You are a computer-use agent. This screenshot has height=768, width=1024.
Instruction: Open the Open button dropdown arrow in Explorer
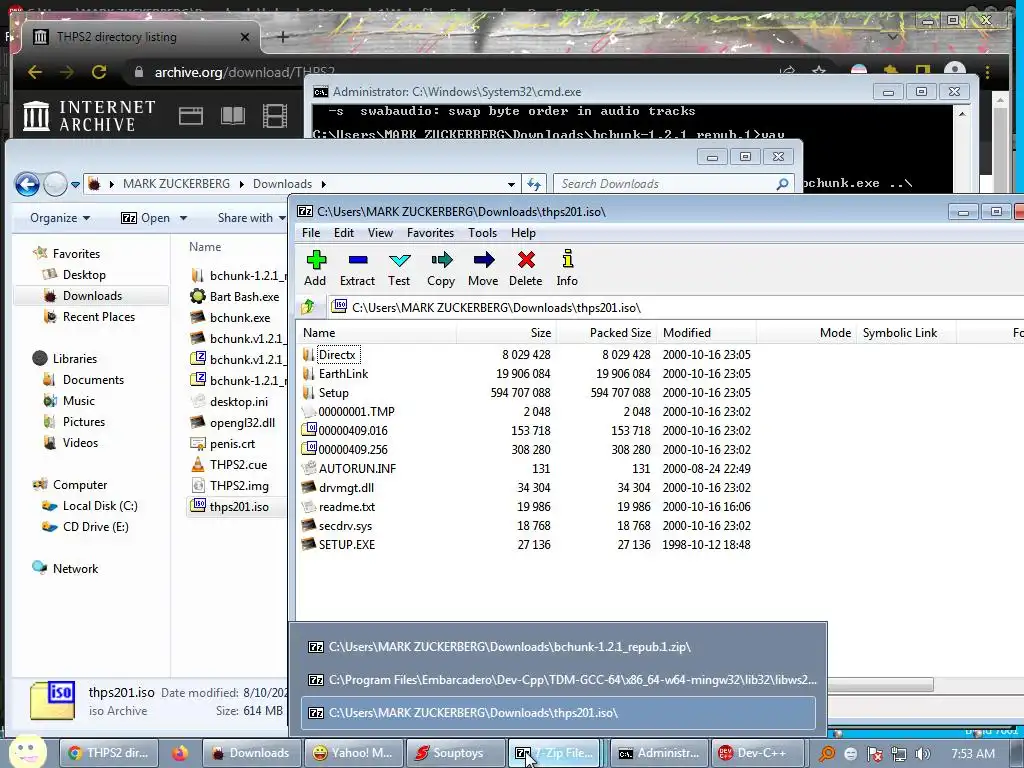[x=184, y=218]
